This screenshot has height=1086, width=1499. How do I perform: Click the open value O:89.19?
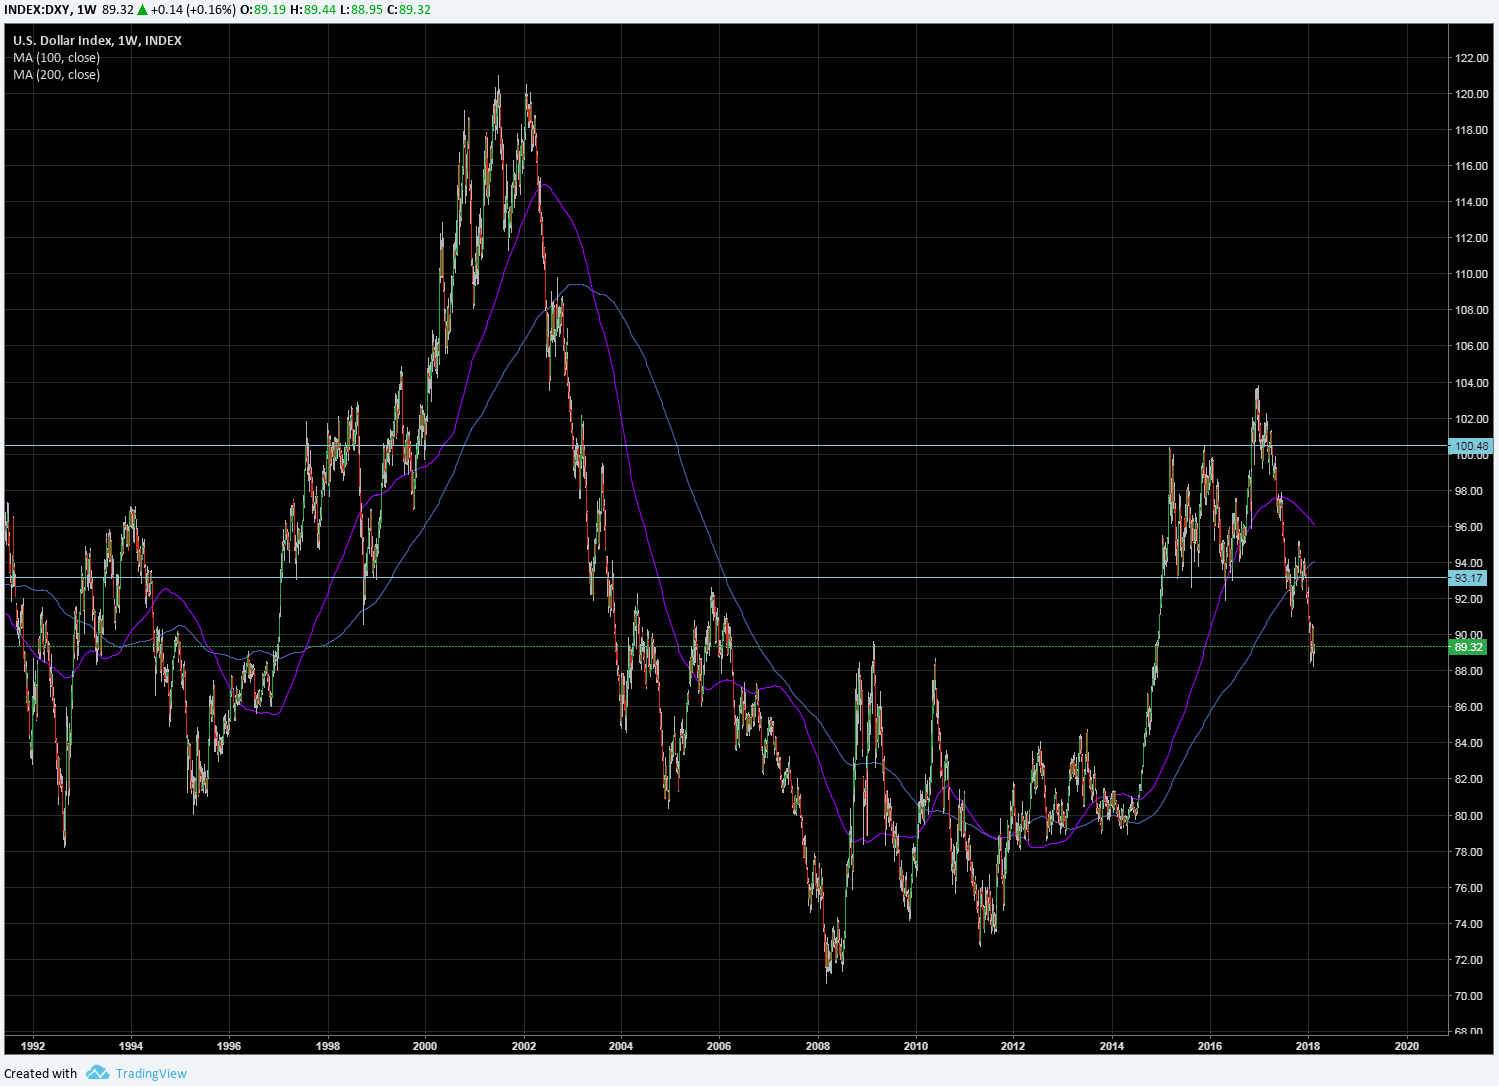click(x=263, y=10)
